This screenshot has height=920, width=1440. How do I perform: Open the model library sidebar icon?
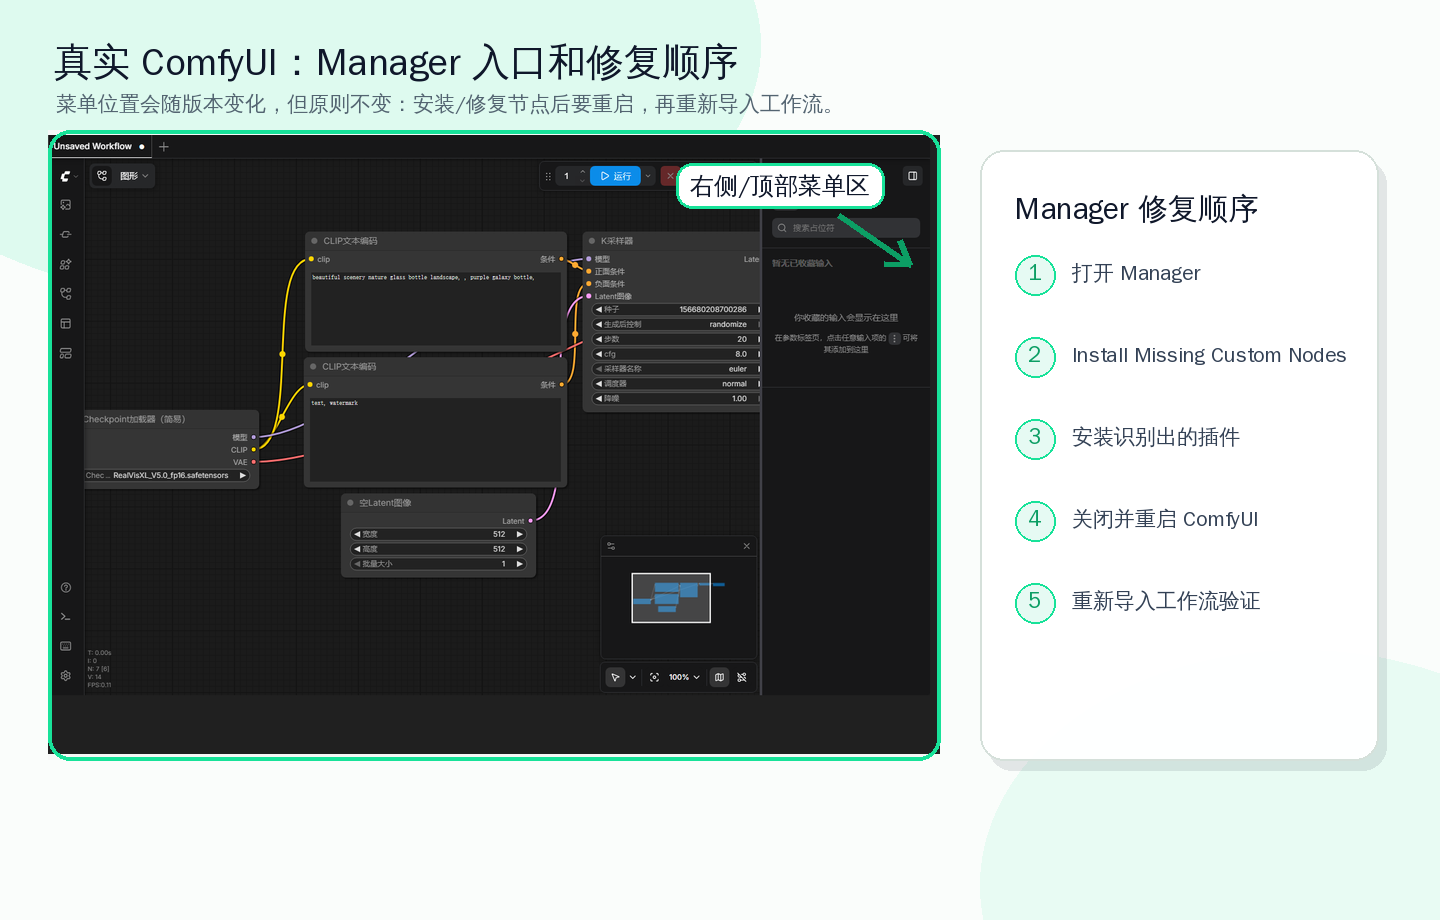(65, 264)
